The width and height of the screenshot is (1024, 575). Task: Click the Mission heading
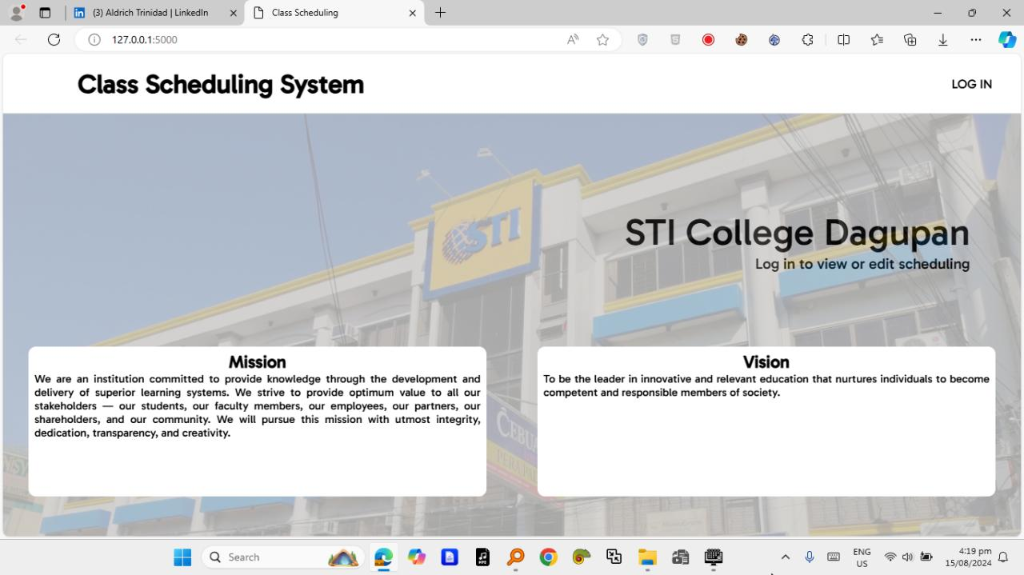coord(257,362)
